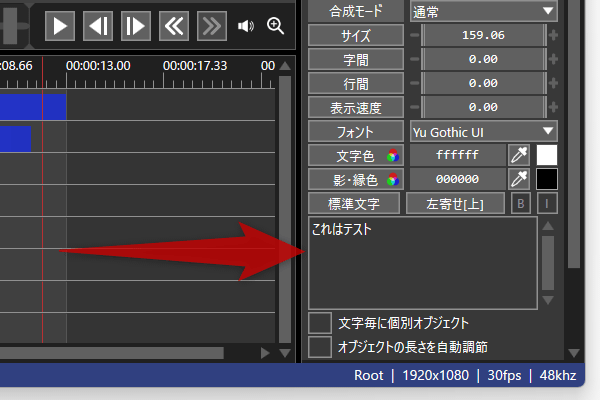The height and width of the screenshot is (400, 600).
Task: Toggle italic with the I button
Action: tap(547, 203)
